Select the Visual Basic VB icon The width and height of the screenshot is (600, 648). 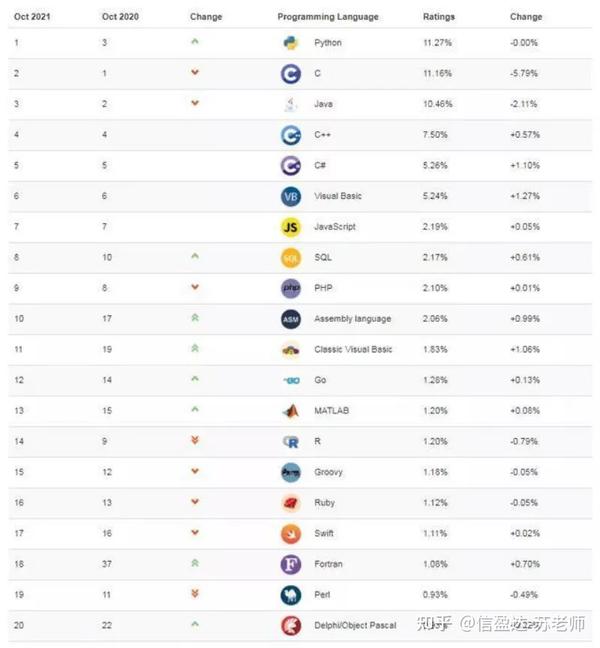(x=290, y=196)
